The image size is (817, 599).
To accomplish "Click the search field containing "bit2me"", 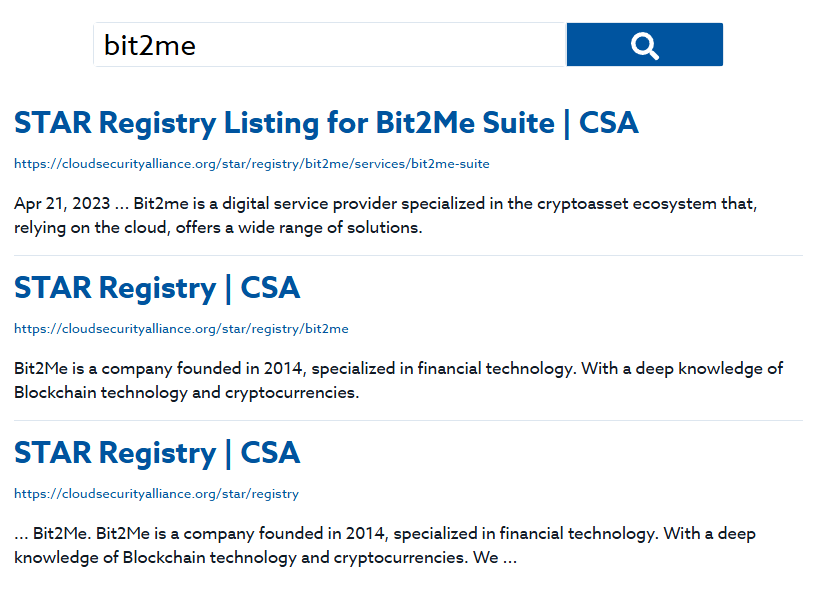I will pos(330,45).
